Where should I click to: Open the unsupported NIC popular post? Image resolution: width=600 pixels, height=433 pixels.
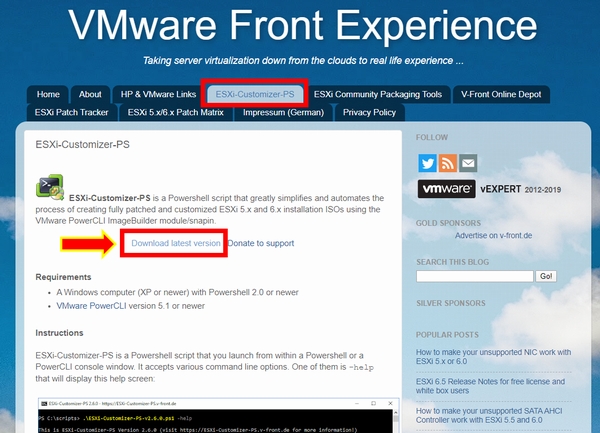493,356
